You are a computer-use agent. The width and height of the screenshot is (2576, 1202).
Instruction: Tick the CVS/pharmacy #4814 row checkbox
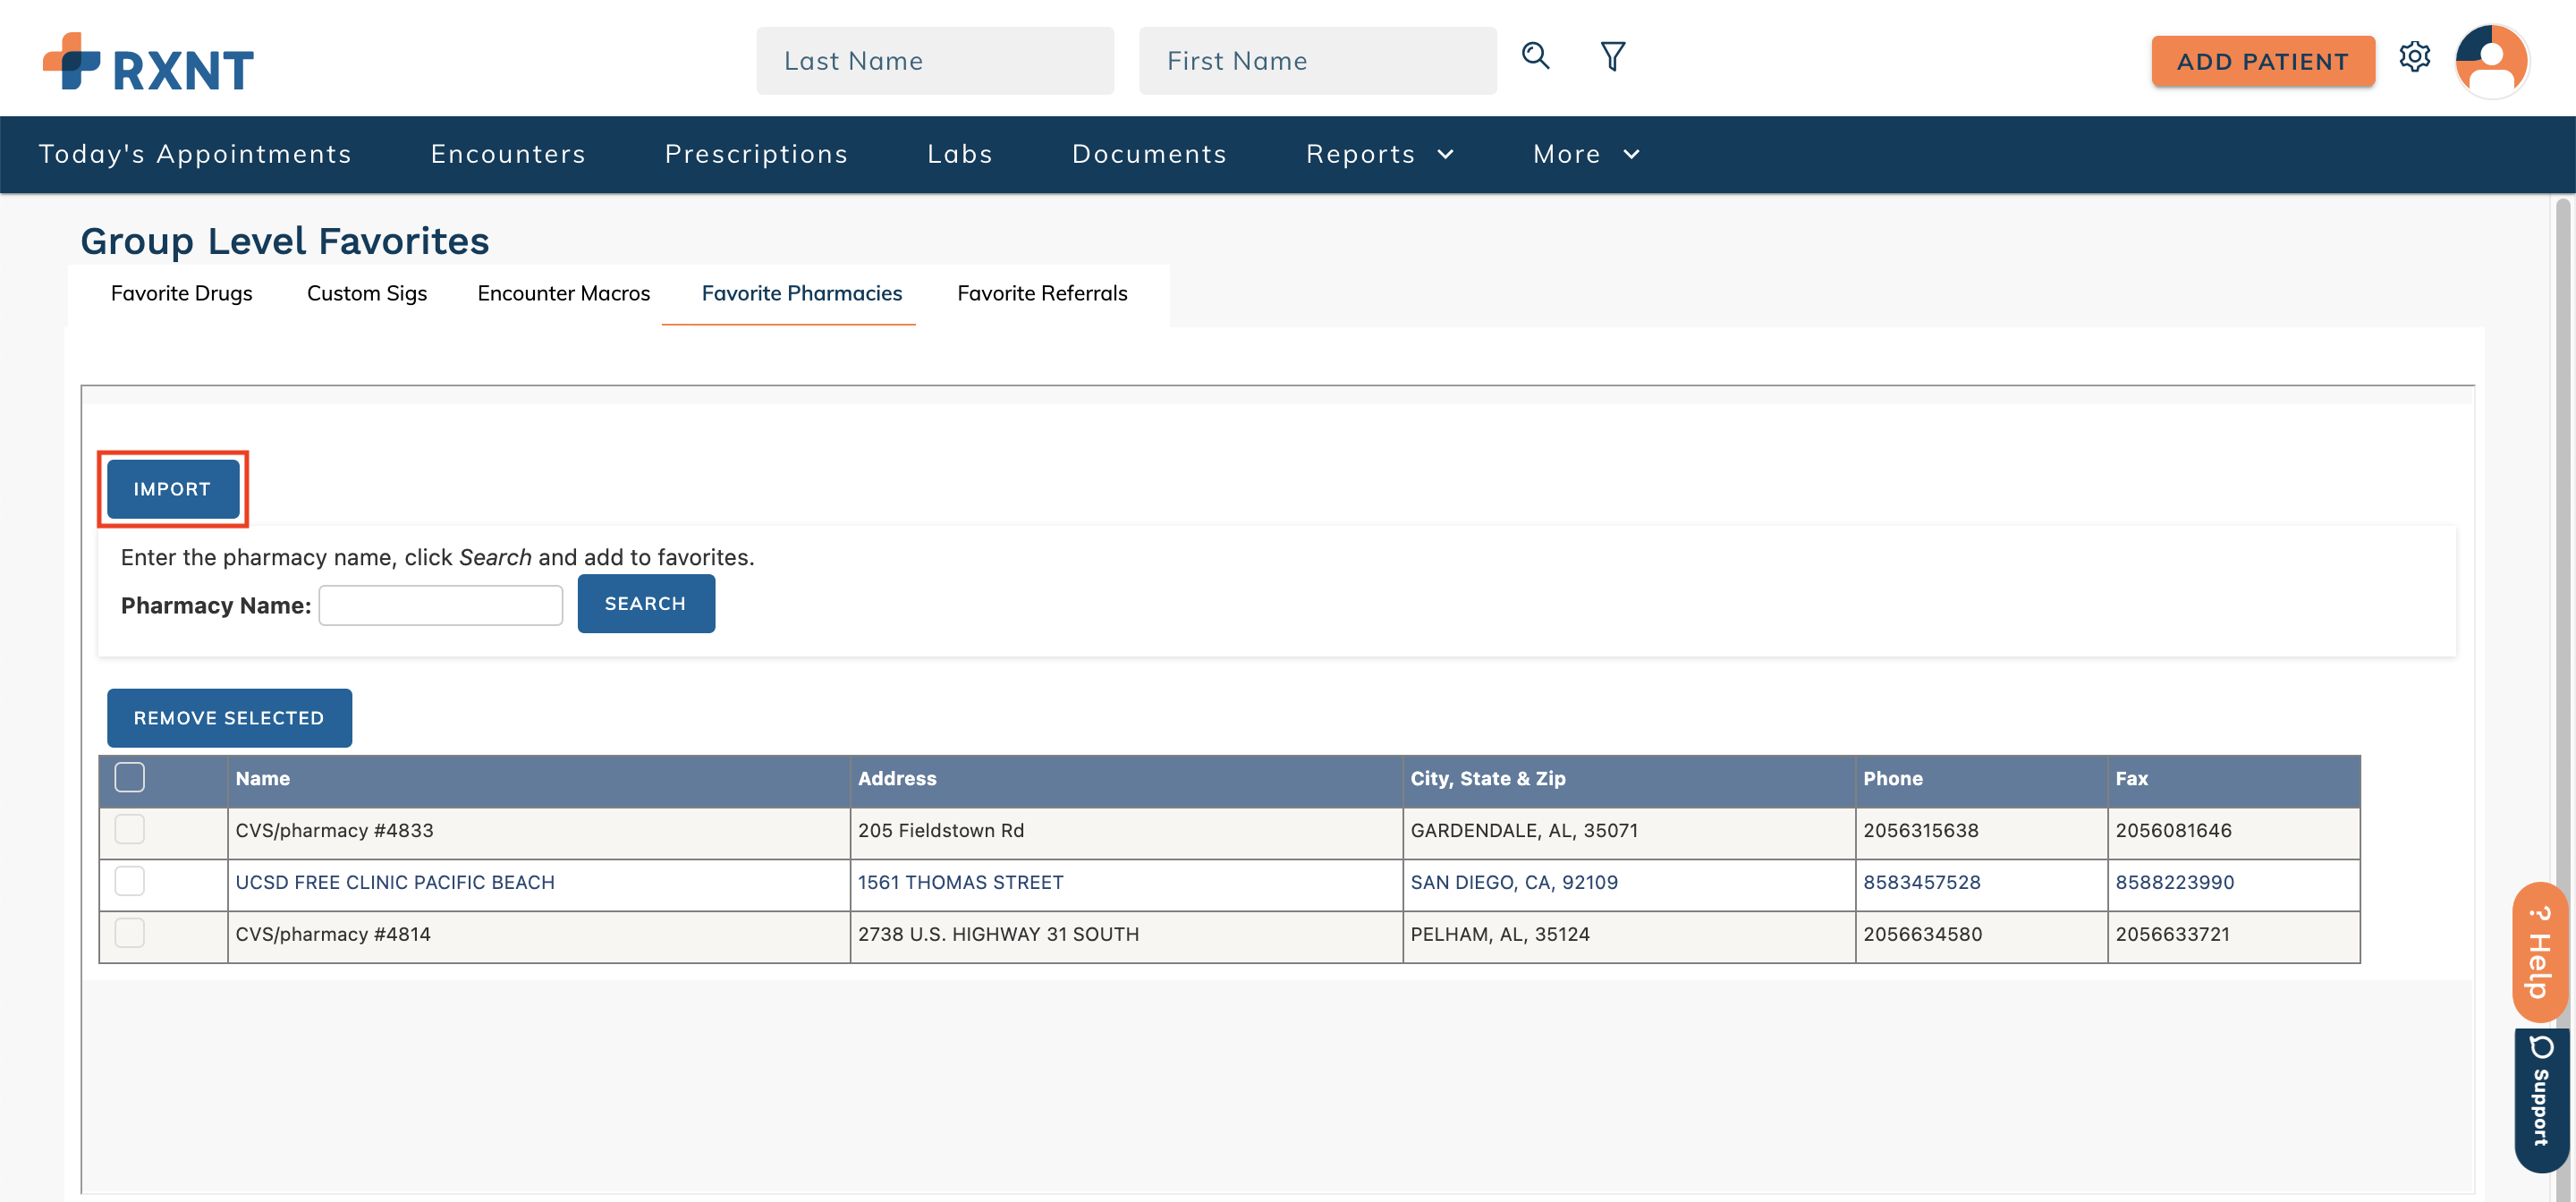point(129,933)
